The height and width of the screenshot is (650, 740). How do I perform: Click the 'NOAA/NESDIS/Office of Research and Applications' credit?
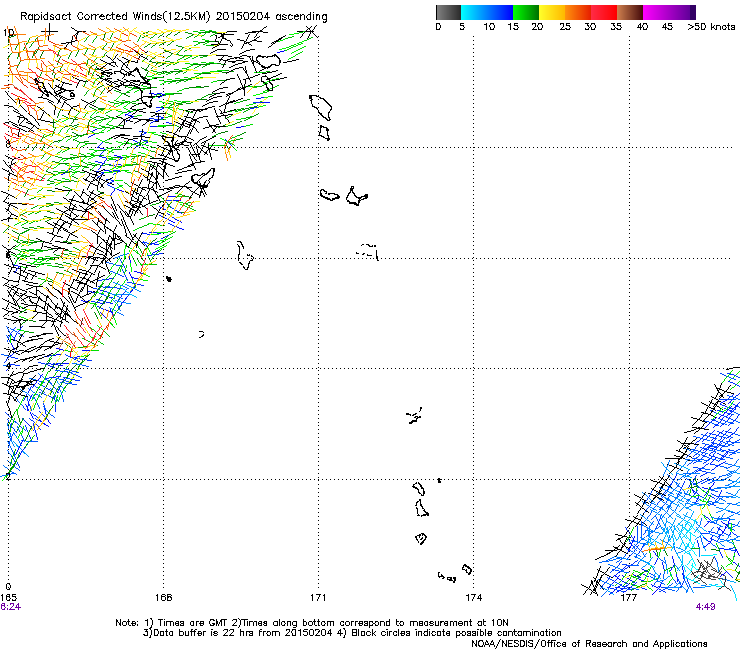click(589, 643)
